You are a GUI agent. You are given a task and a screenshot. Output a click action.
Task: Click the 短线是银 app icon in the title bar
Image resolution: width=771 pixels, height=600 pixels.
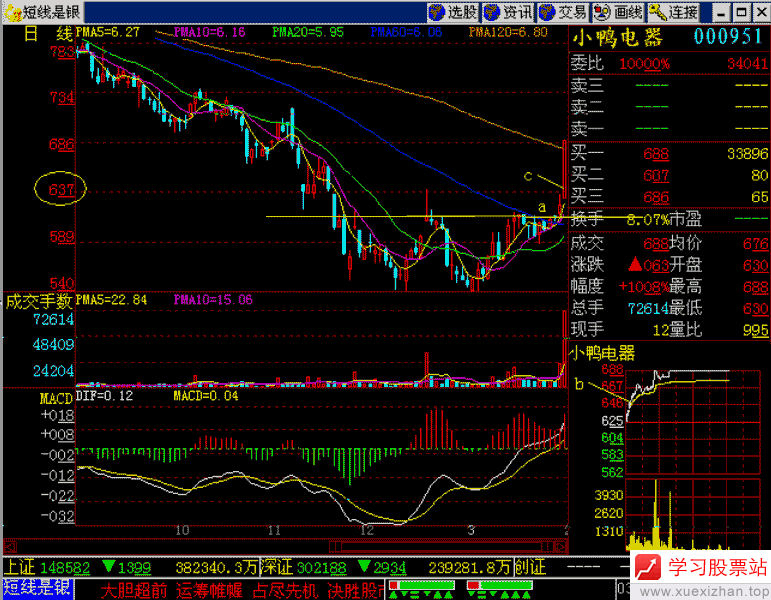click(12, 12)
